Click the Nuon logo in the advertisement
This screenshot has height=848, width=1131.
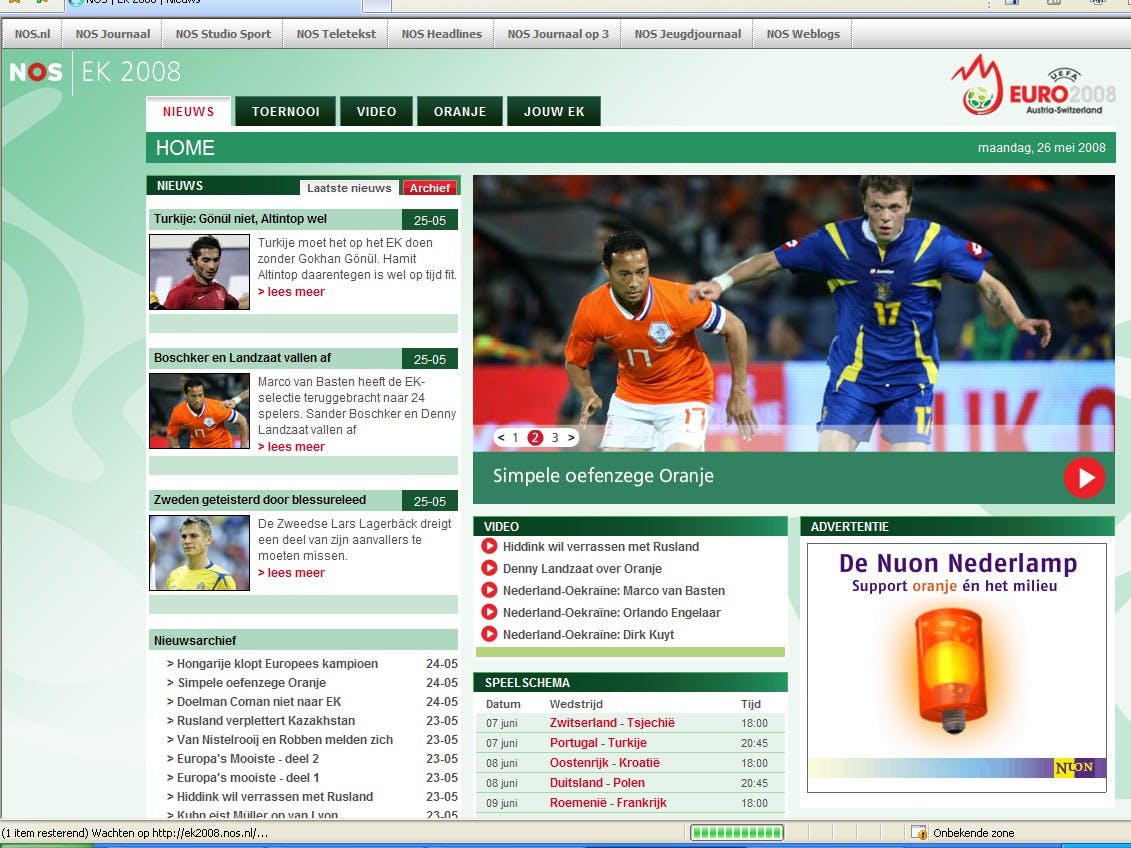point(1074,767)
